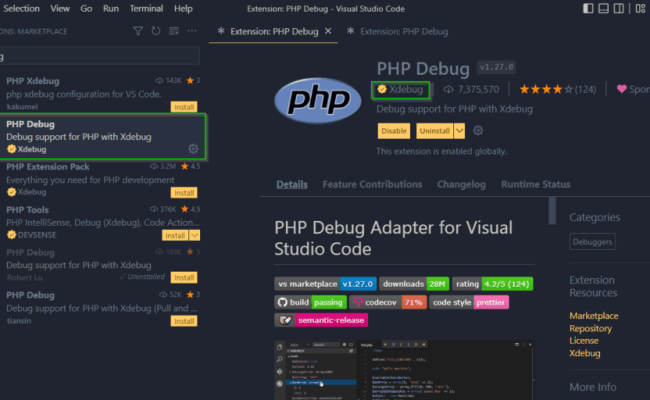Viewport: 650px width, 400px height.
Task: Switch to the Changelog tab
Action: coord(461,184)
